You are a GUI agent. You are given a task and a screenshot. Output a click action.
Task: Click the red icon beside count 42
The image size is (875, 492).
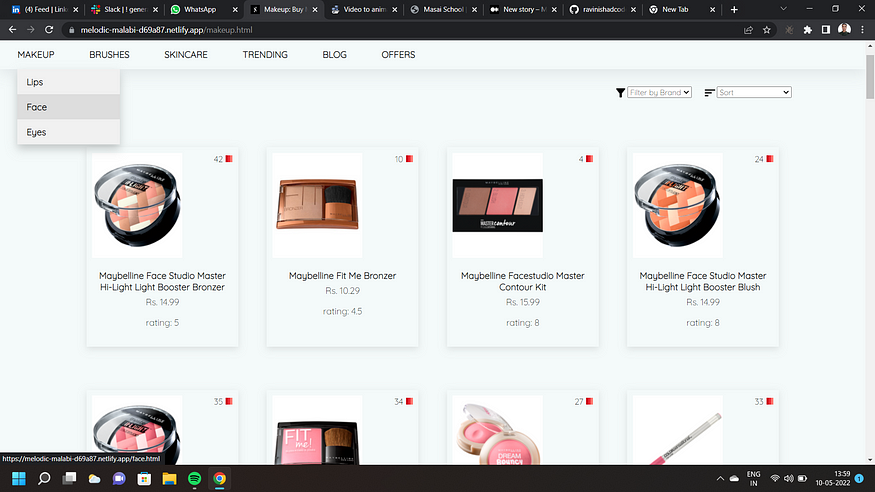click(229, 159)
